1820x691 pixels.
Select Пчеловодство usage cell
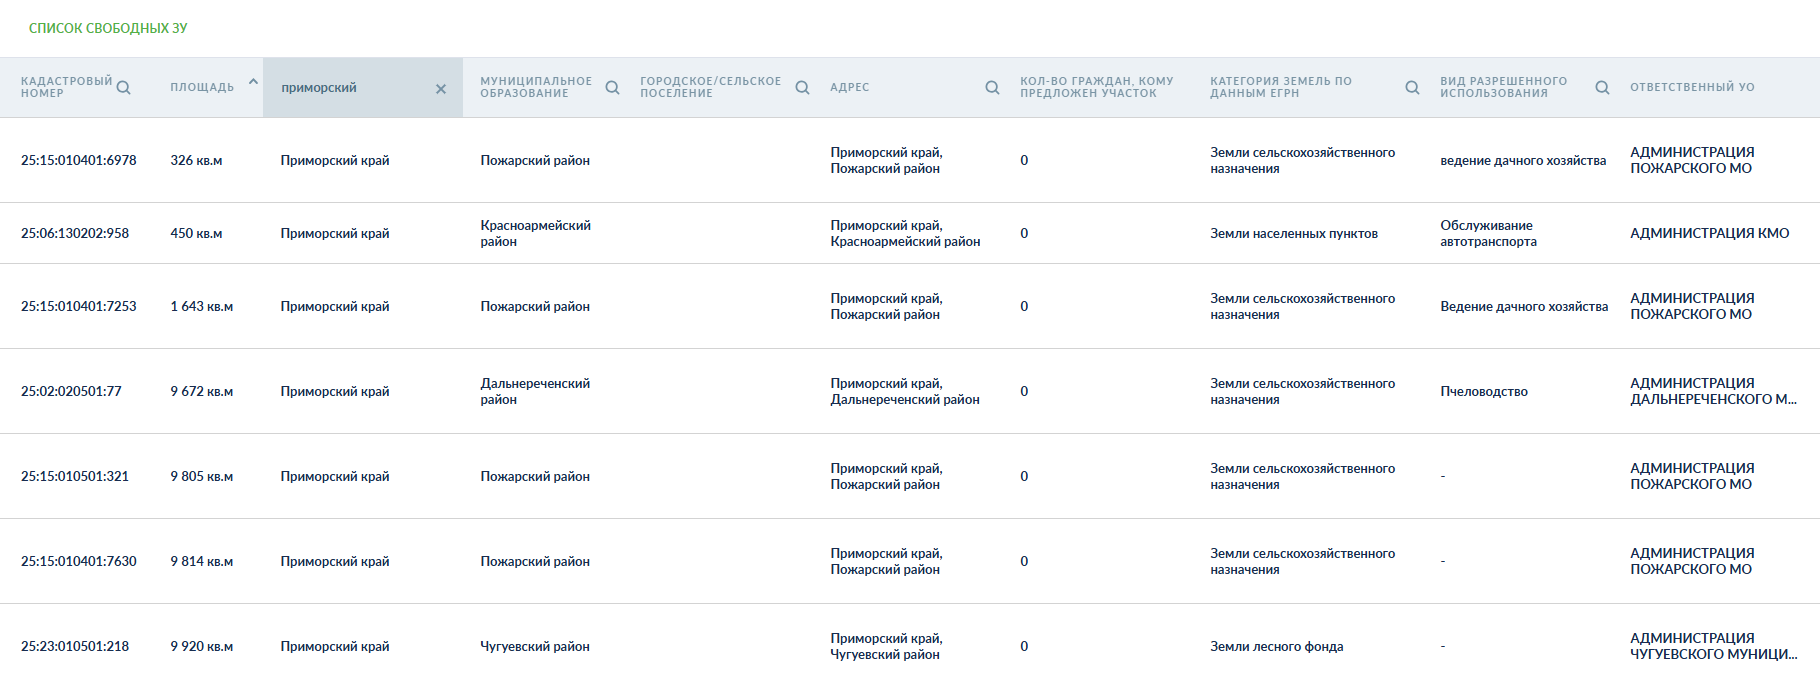pos(1484,391)
